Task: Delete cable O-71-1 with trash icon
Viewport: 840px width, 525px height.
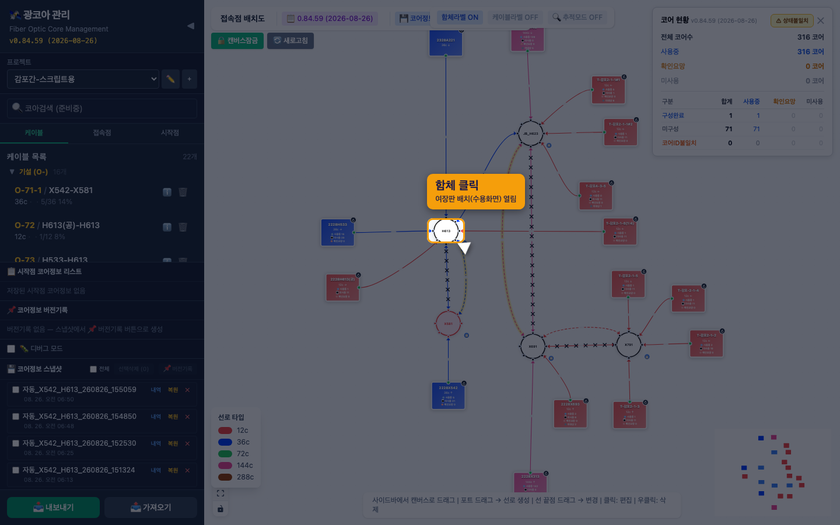Action: [183, 192]
